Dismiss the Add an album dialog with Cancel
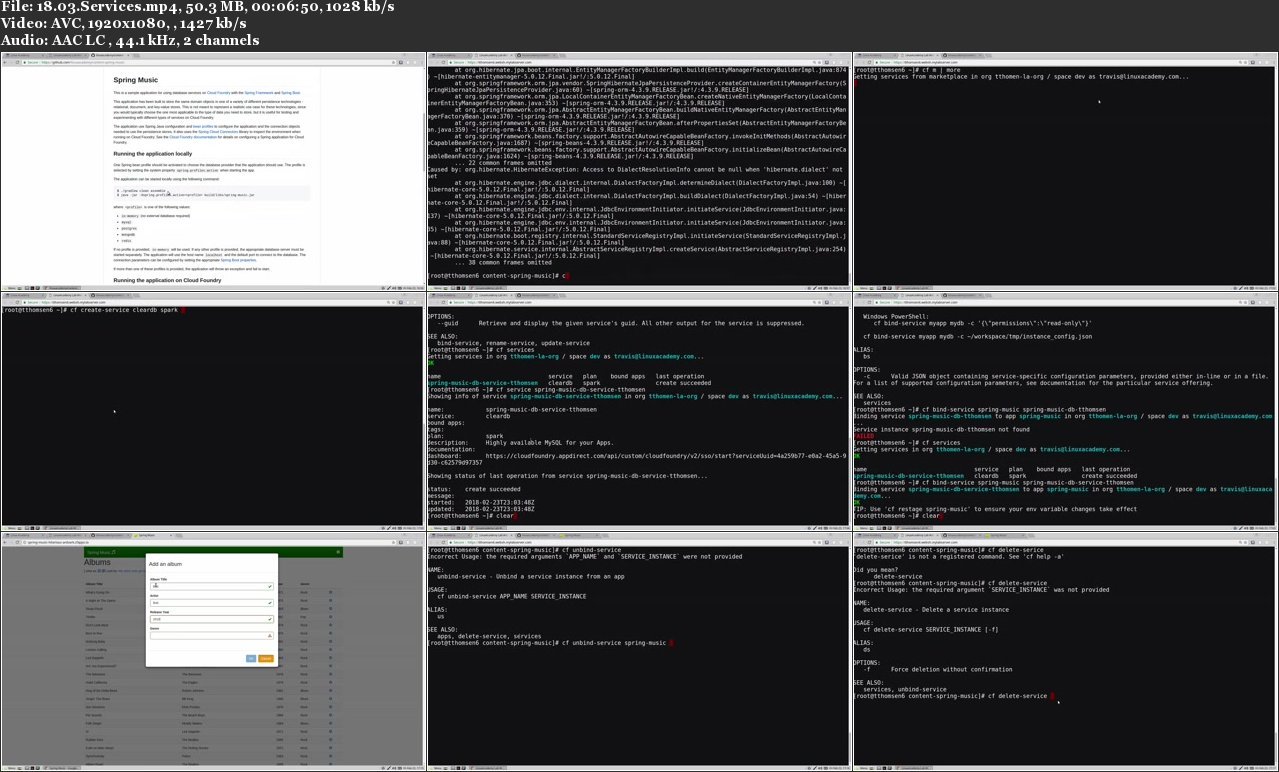 [266, 658]
